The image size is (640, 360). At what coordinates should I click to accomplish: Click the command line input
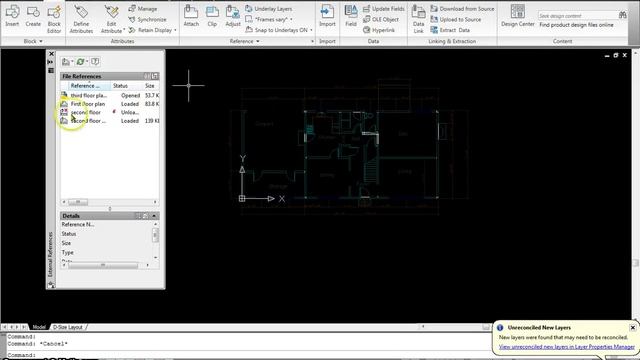[249, 355]
